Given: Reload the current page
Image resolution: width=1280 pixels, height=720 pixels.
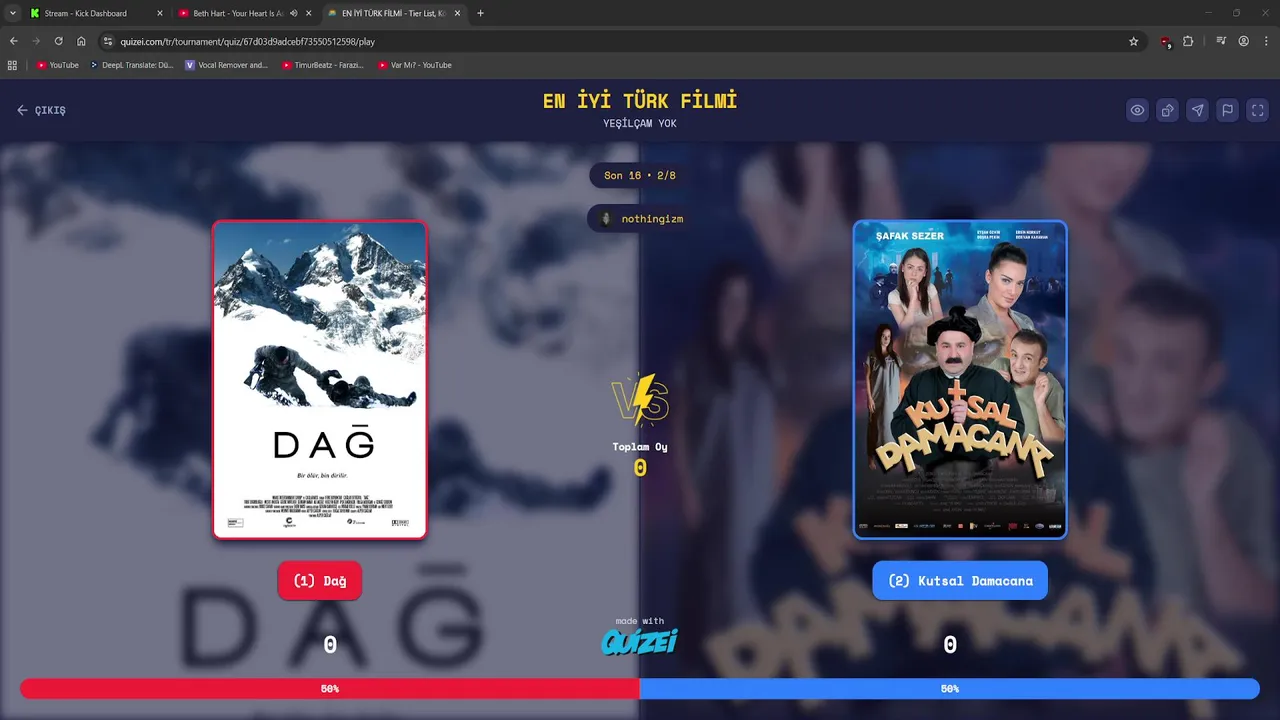Looking at the screenshot, I should pos(58,41).
